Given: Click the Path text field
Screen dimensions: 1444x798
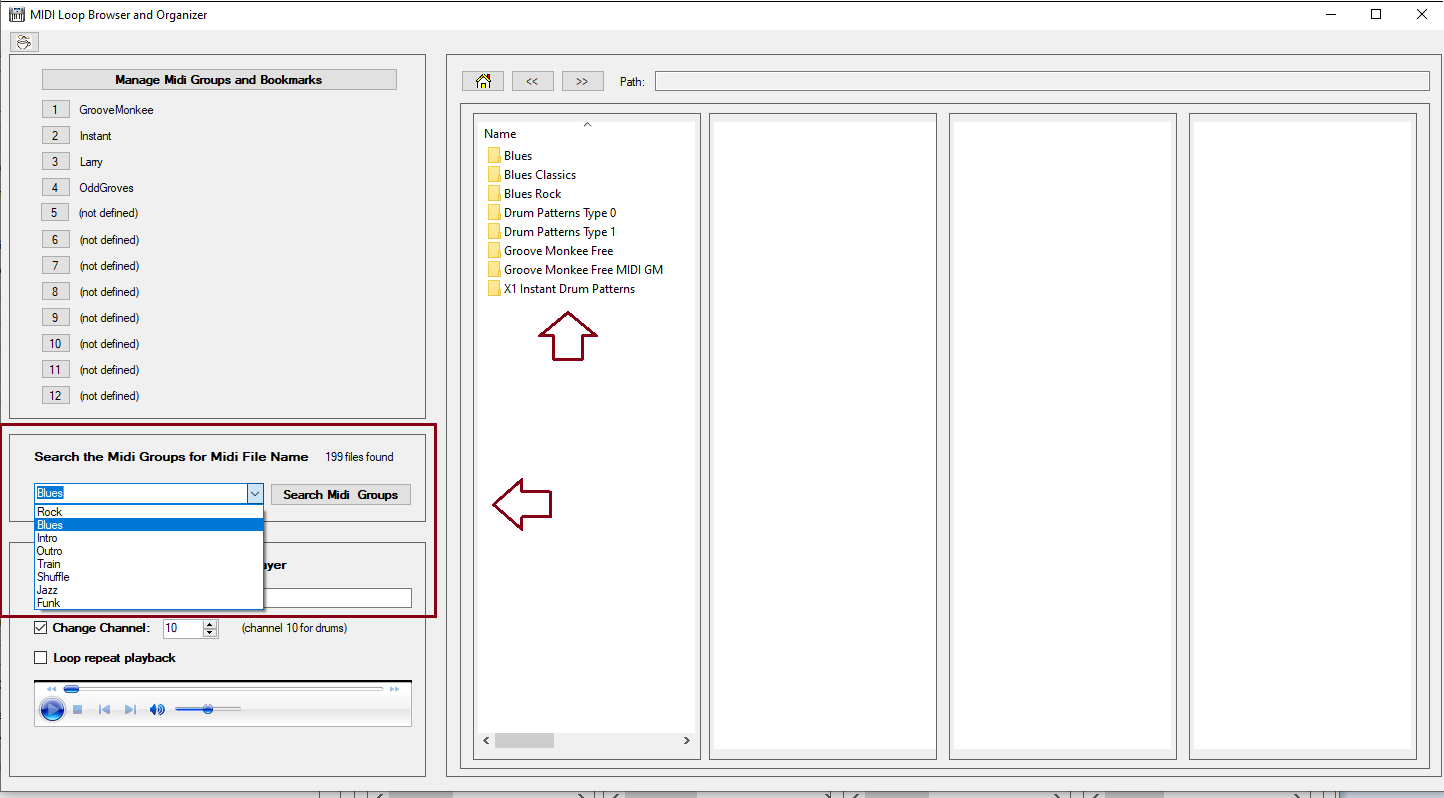Looking at the screenshot, I should 1042,81.
